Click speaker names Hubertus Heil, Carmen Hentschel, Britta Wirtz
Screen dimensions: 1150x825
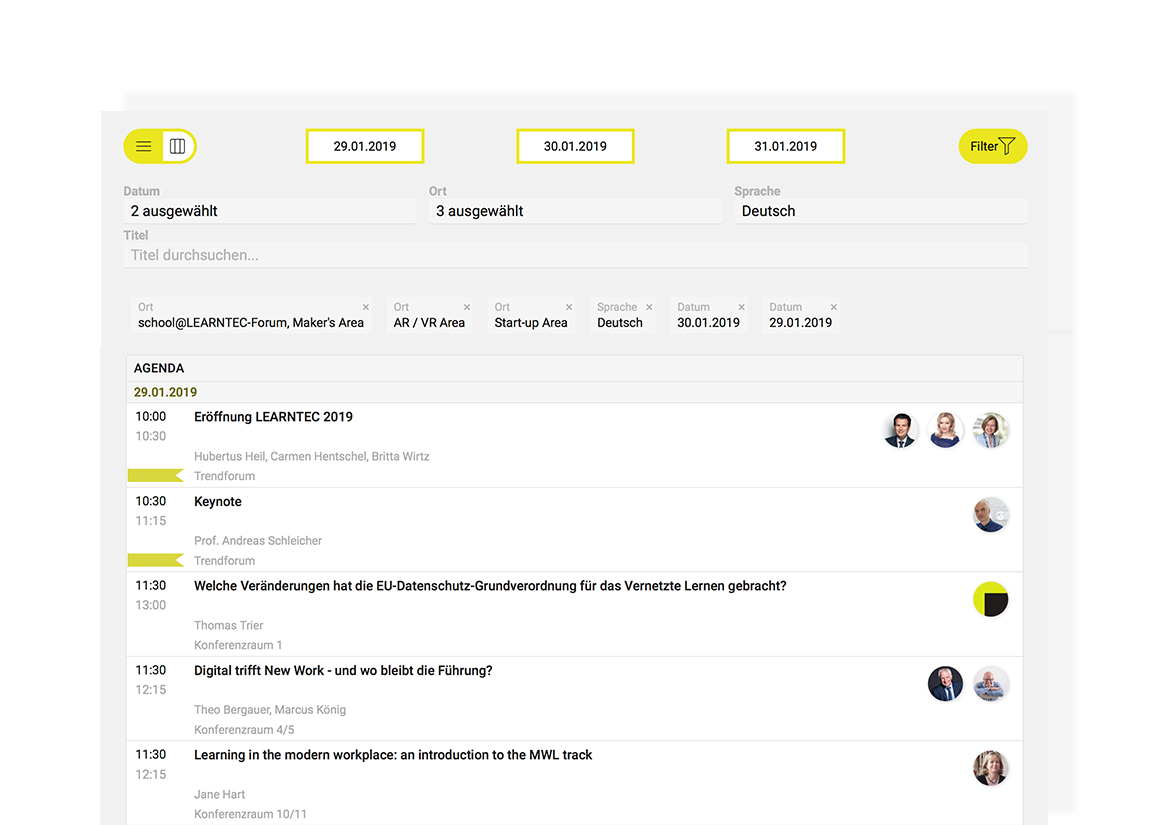click(x=312, y=456)
